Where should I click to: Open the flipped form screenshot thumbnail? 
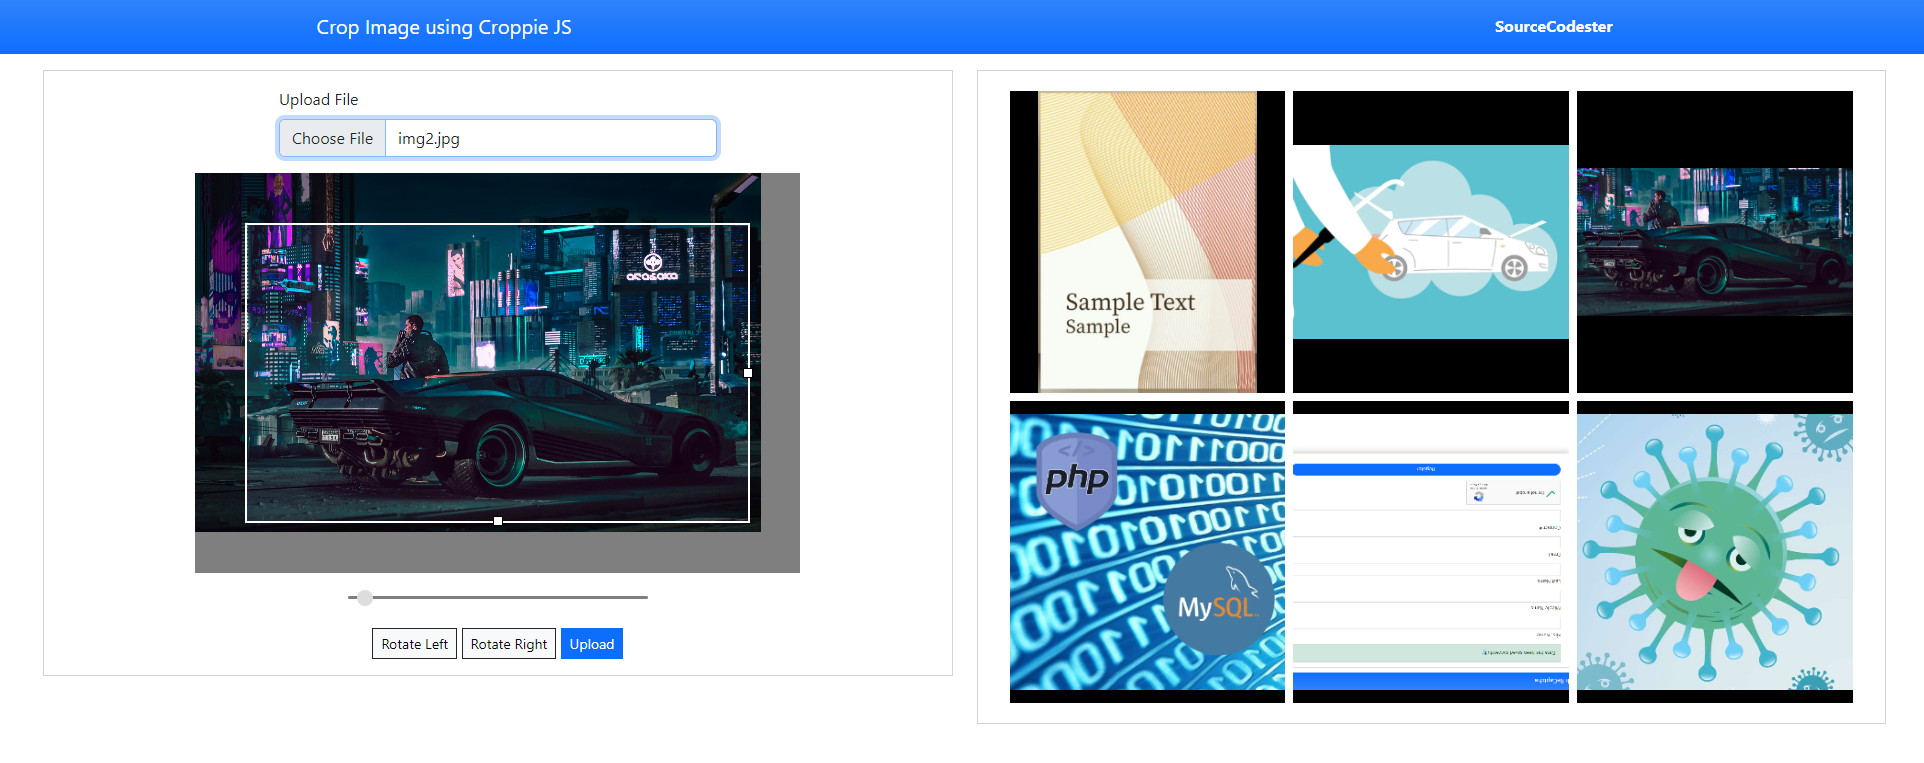(1430, 552)
